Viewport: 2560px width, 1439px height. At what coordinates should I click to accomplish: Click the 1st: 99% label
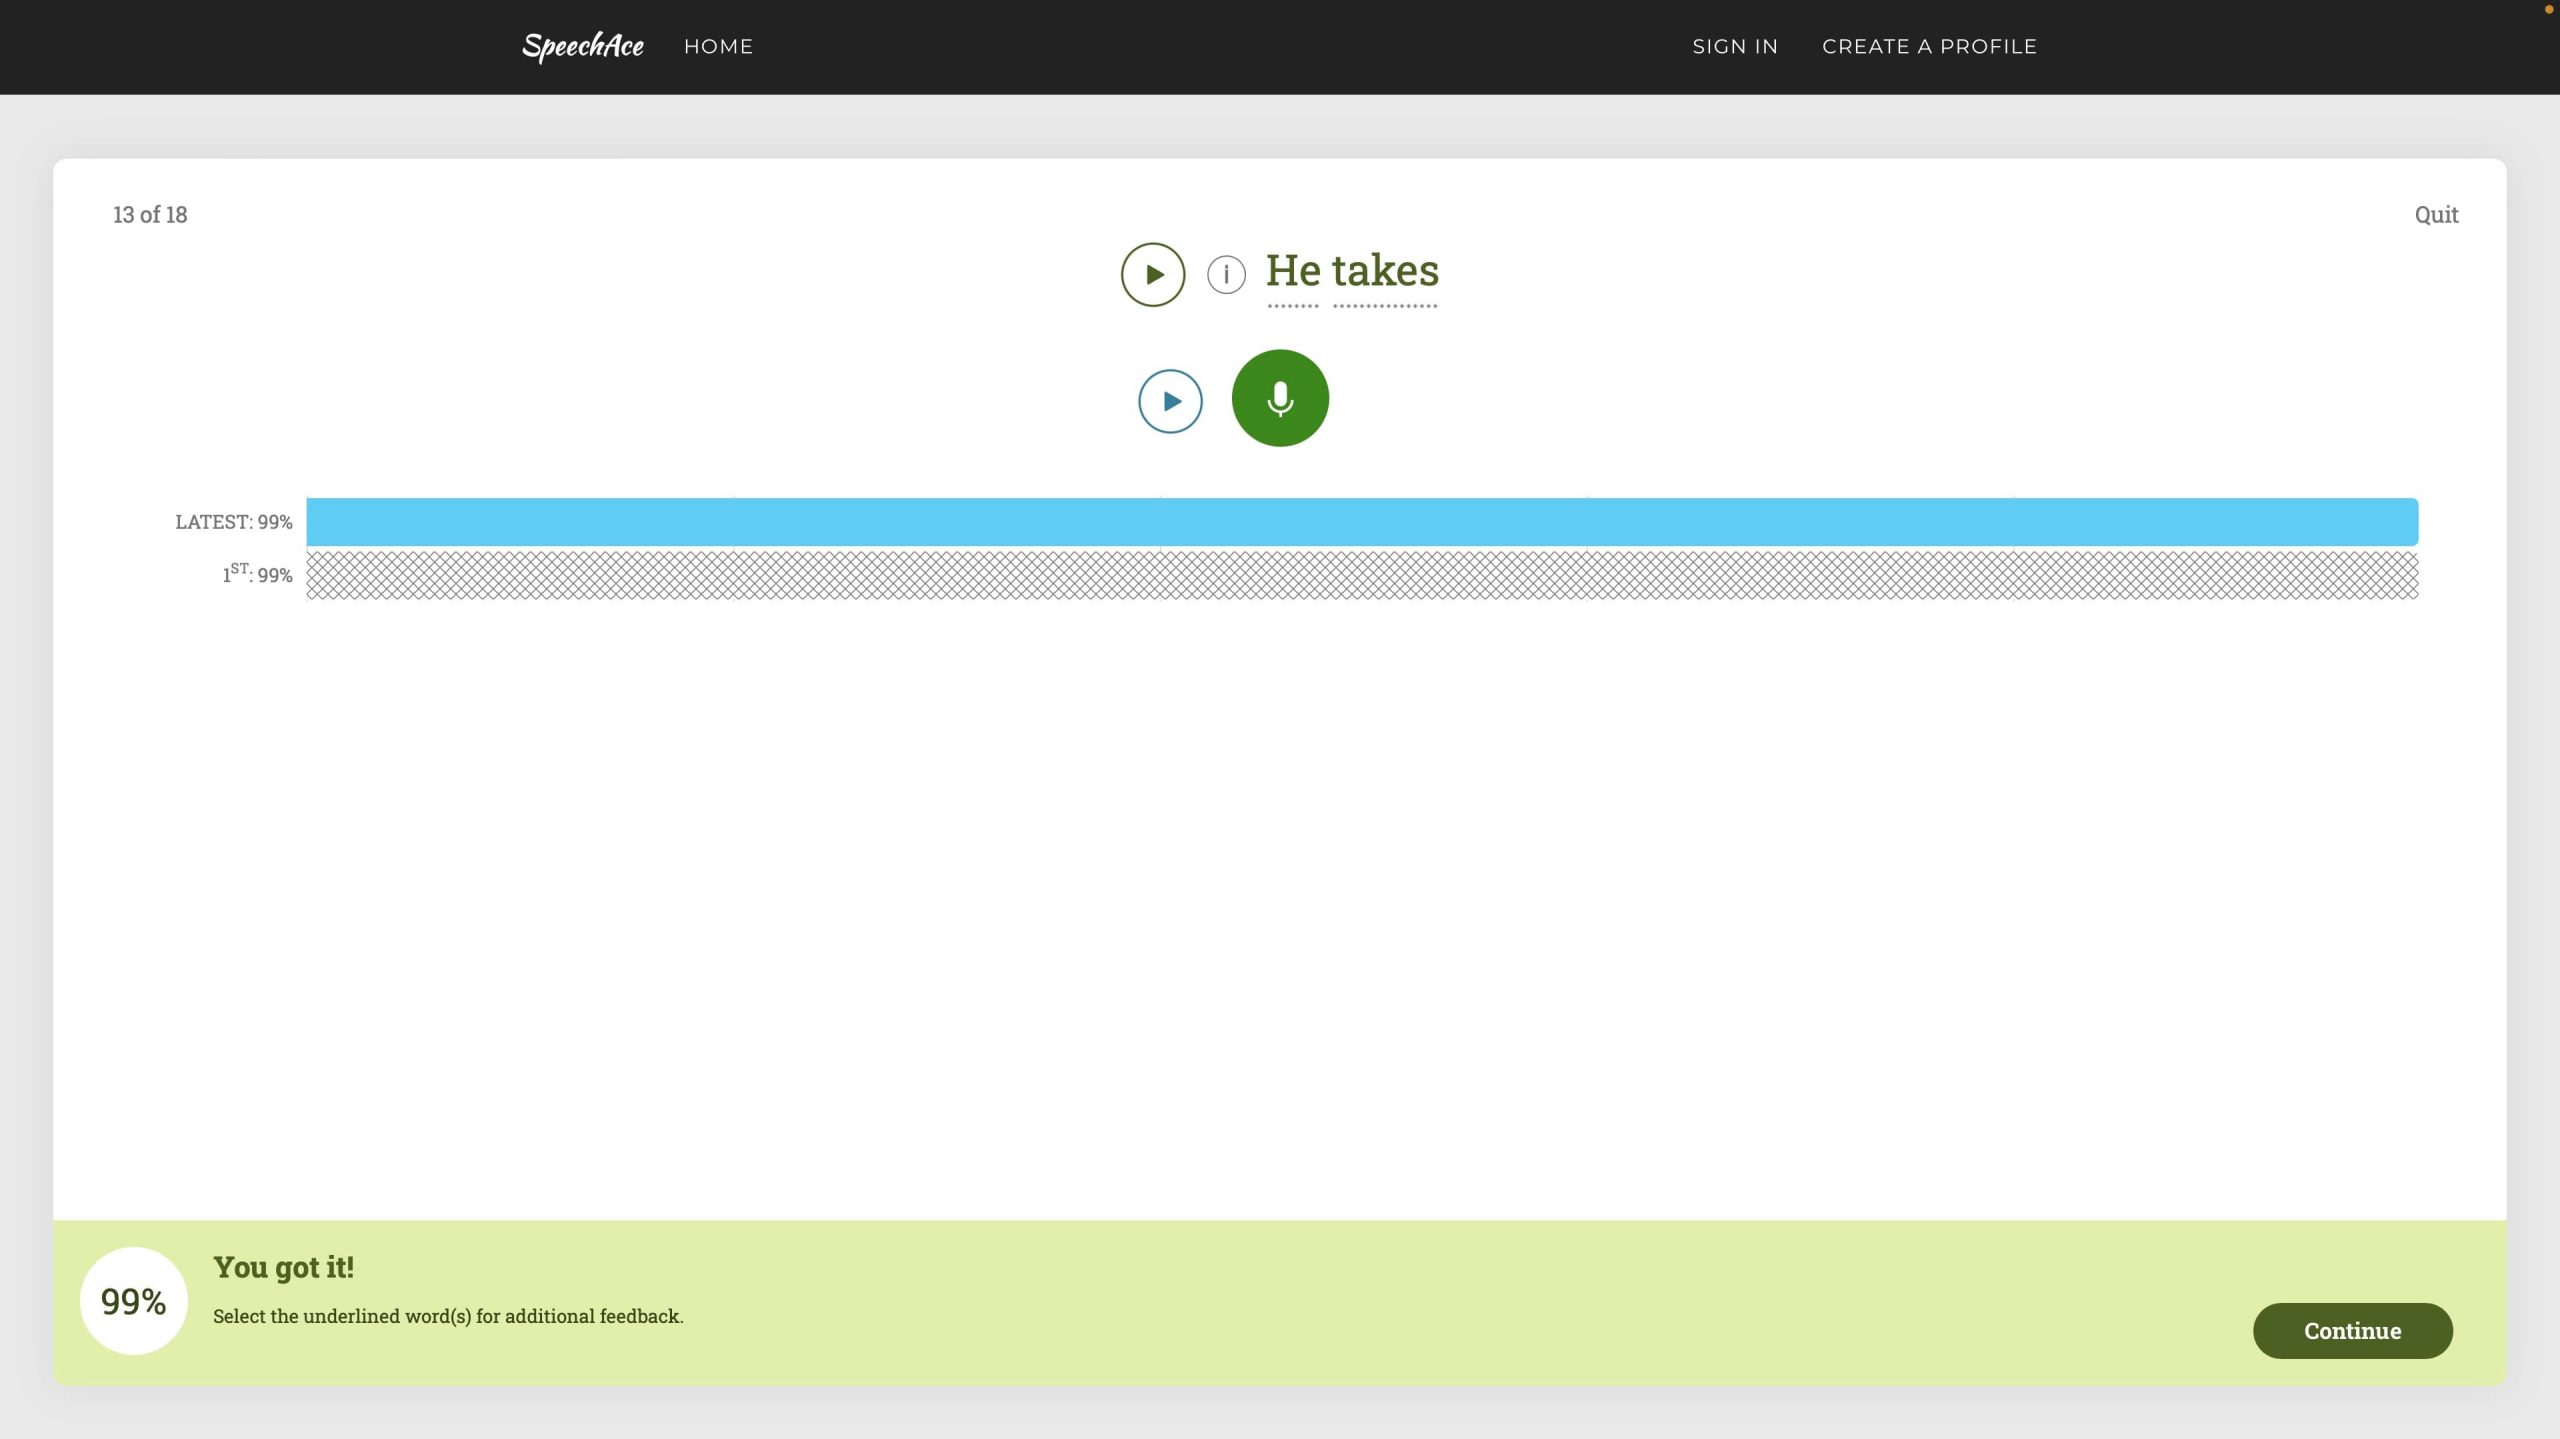click(257, 574)
